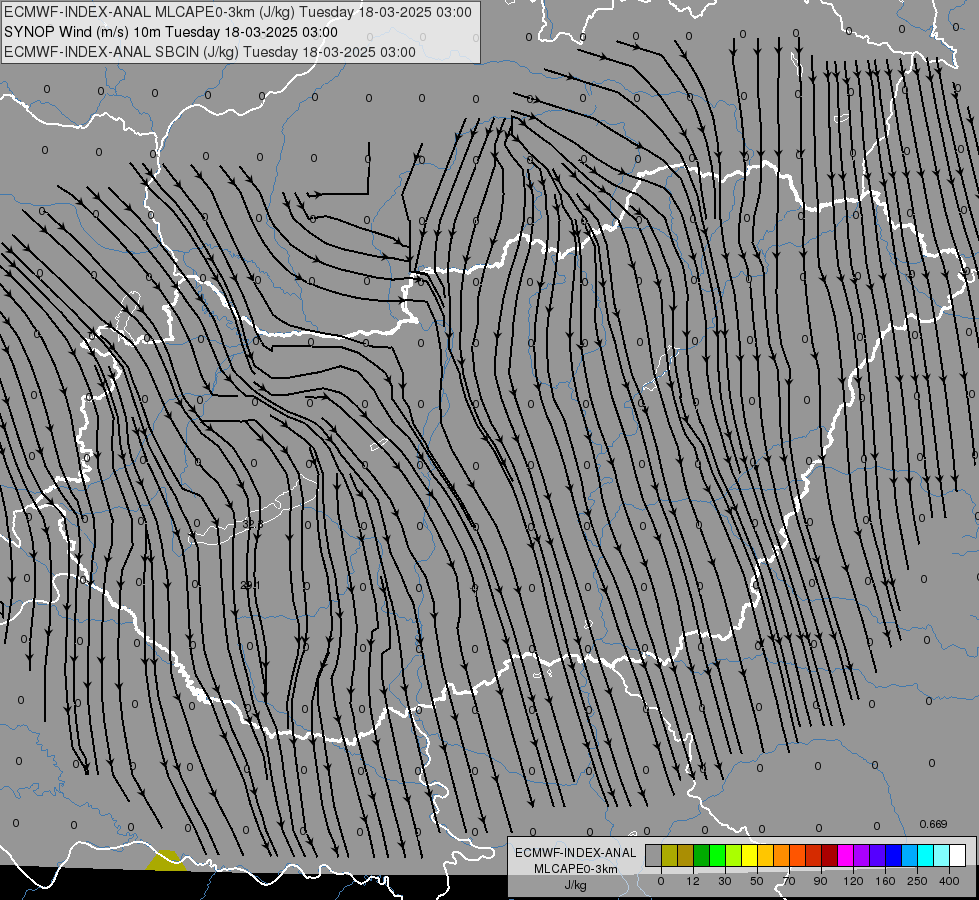Click the legend tick label 160
979x900 pixels.
point(885,881)
